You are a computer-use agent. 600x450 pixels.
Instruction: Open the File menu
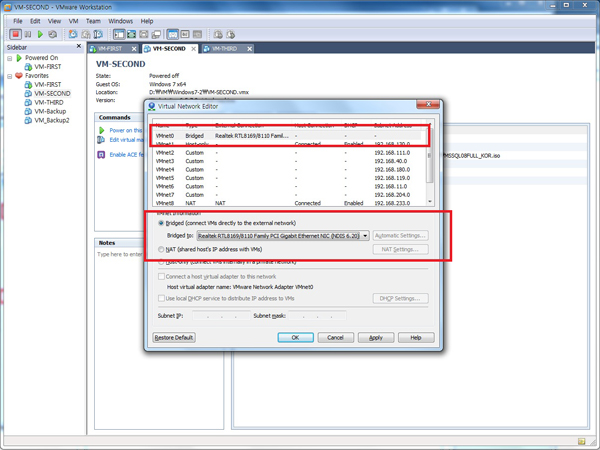pyautogui.click(x=18, y=21)
